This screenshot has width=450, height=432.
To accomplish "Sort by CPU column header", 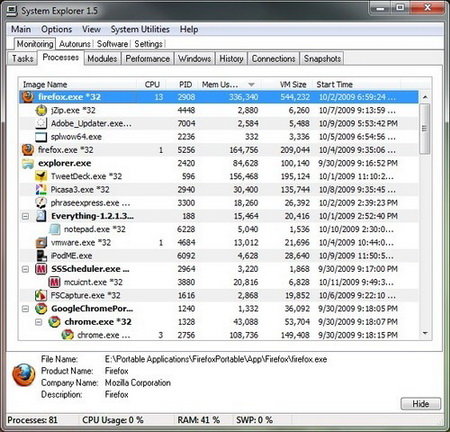I will (x=152, y=84).
